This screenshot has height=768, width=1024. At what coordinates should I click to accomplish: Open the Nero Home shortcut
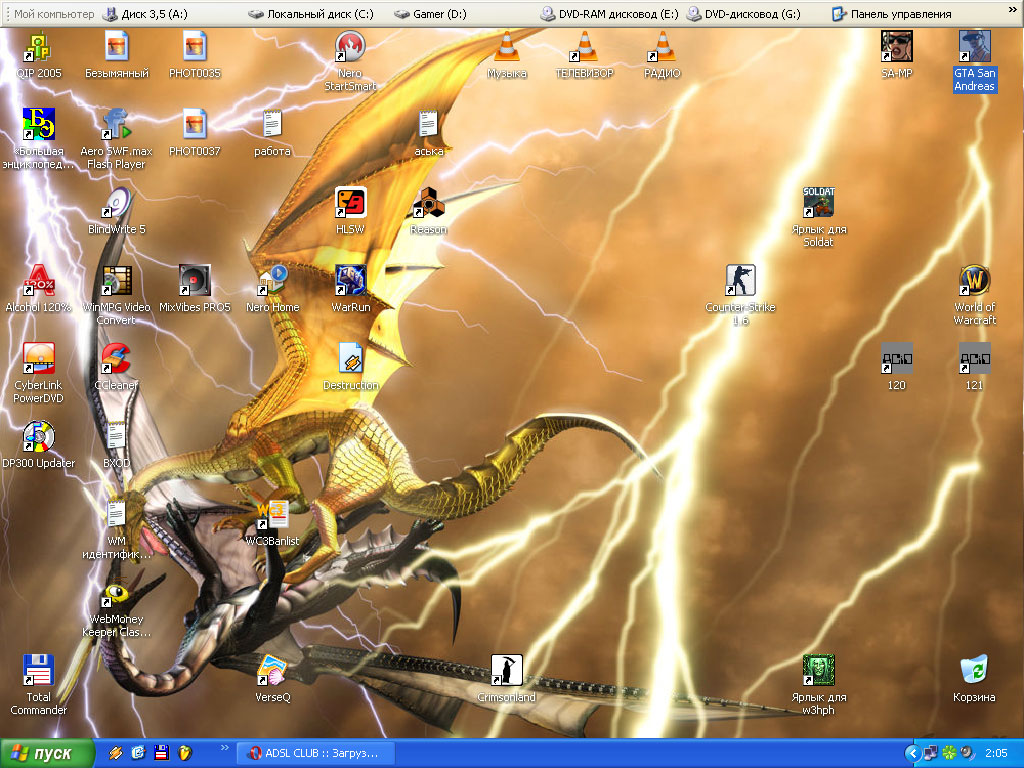tap(272, 289)
